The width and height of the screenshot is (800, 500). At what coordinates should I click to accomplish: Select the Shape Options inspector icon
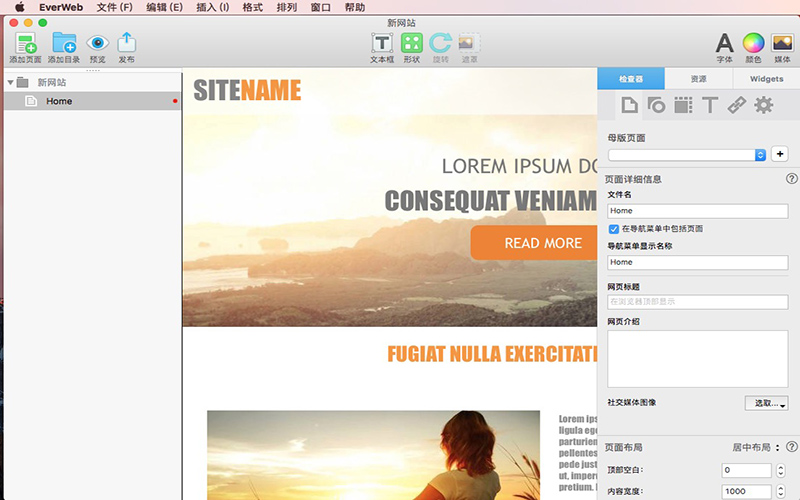[656, 106]
